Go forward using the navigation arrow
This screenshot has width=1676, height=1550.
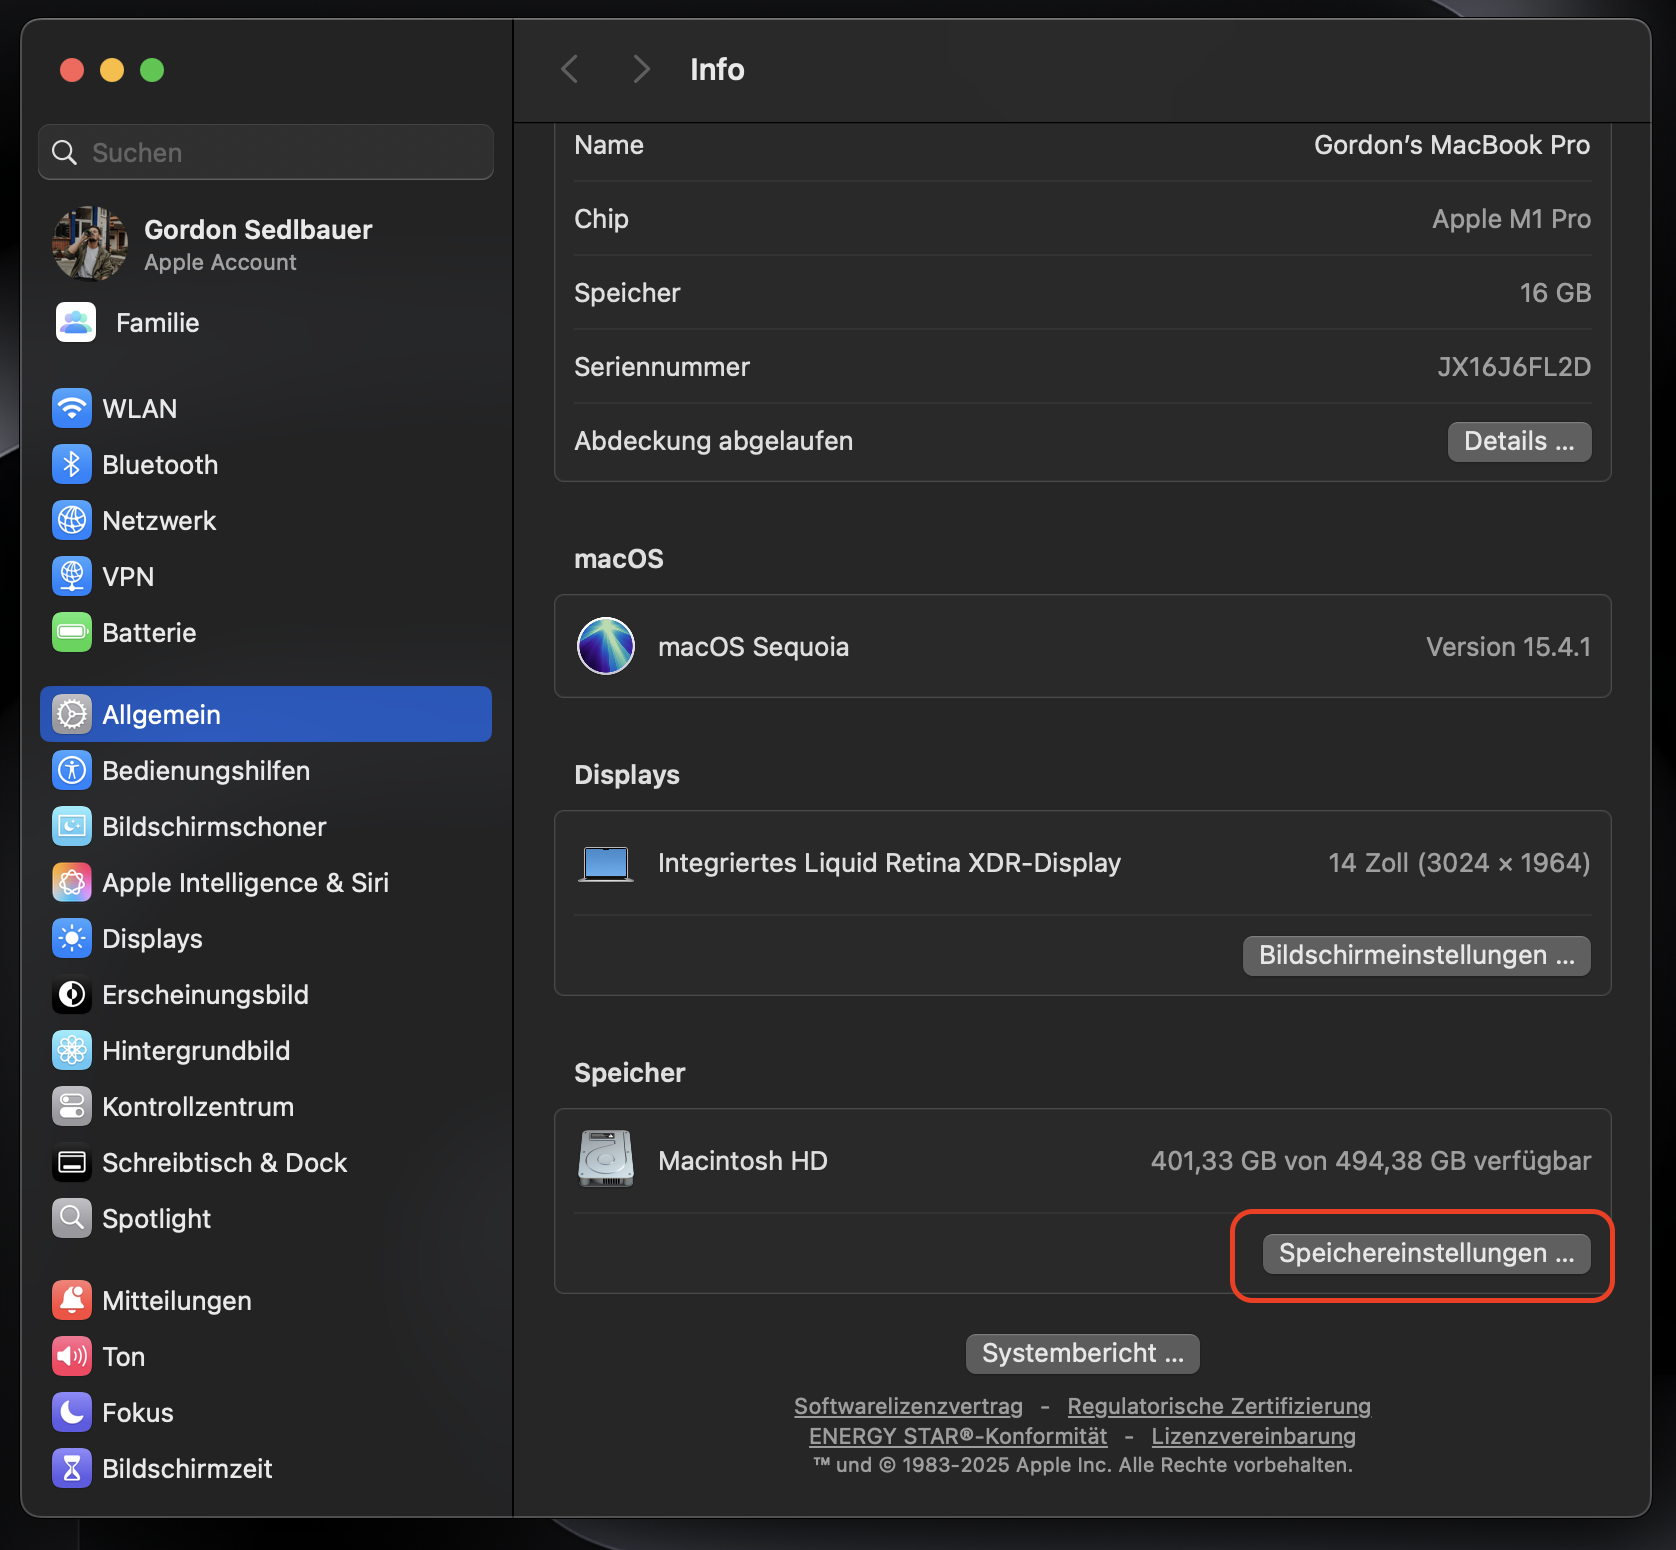pos(640,69)
